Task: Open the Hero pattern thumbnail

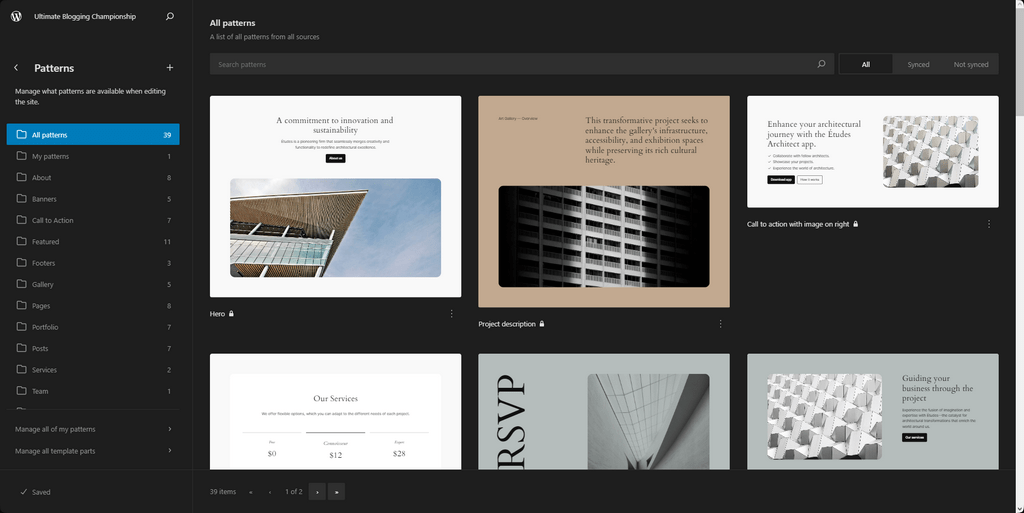Action: (x=335, y=196)
